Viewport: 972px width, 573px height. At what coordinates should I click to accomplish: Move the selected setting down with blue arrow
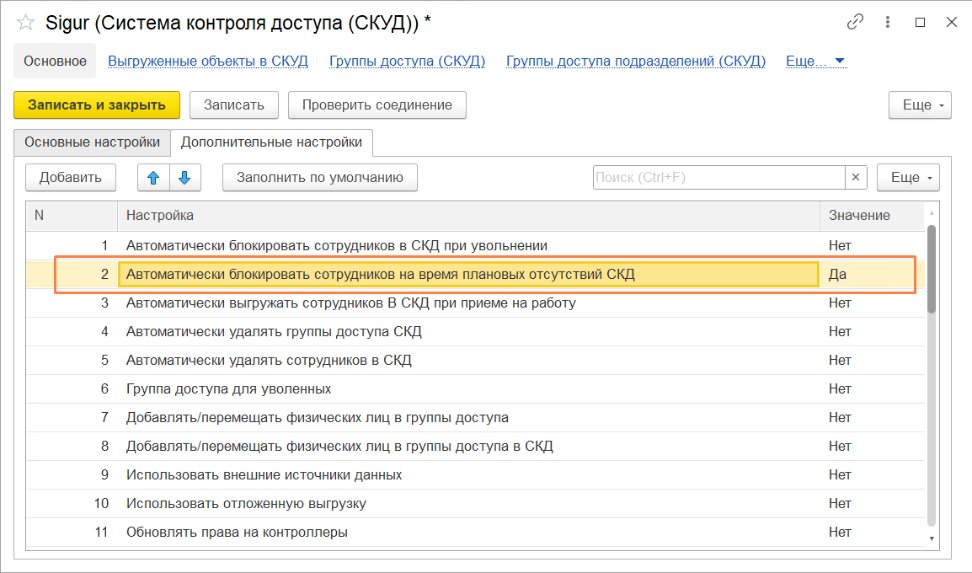185,178
